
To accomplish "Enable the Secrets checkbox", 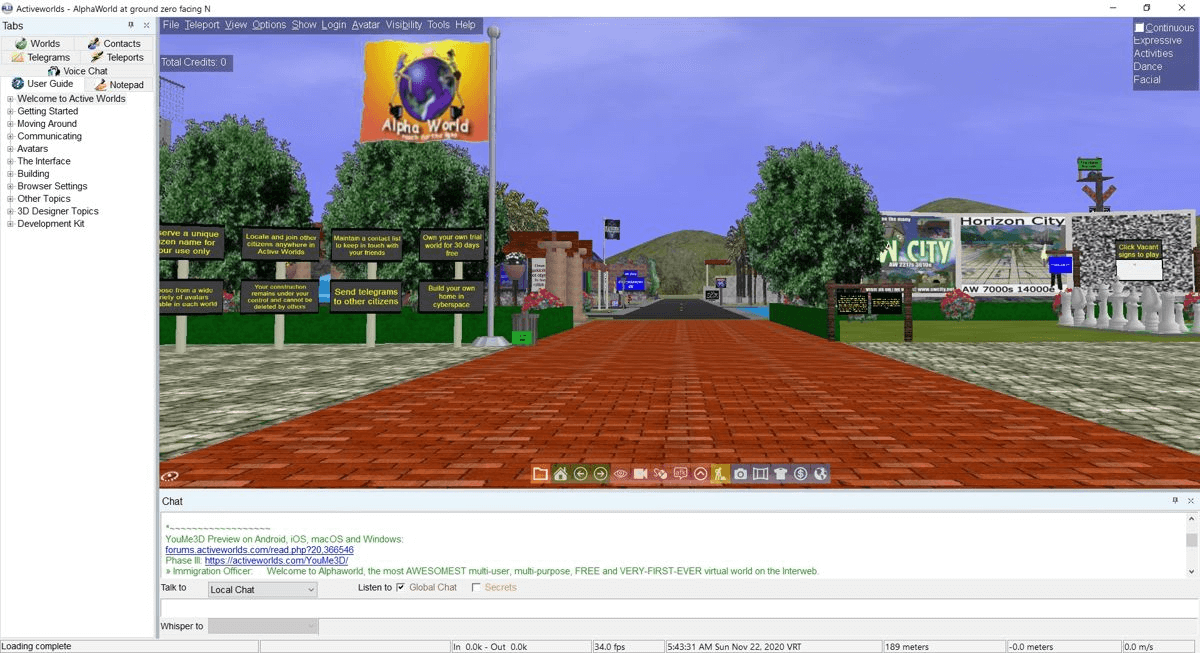I will click(475, 587).
